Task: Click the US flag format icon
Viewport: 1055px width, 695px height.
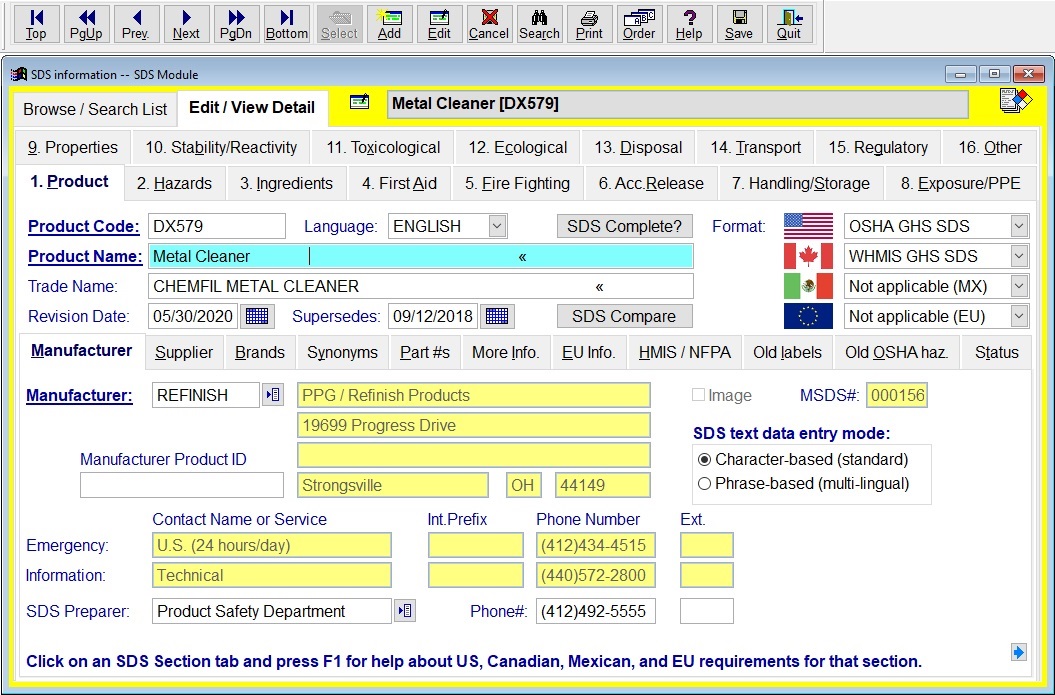Action: (808, 226)
